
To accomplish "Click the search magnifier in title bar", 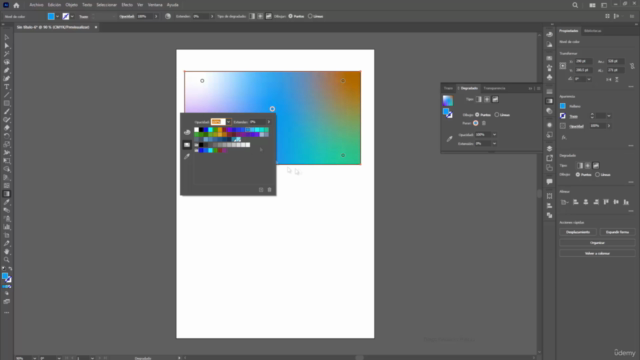I will coord(575,5).
